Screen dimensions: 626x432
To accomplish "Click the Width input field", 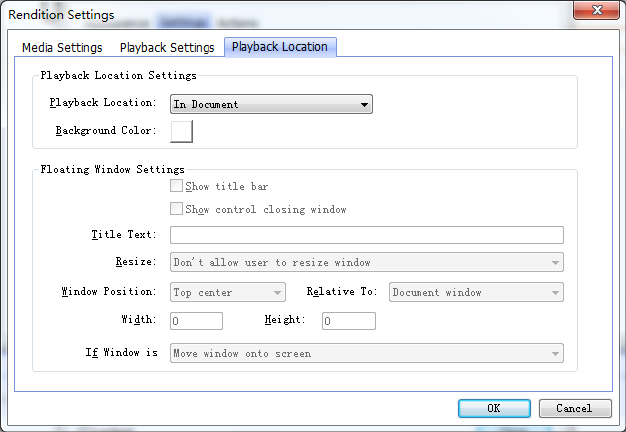I will pos(196,321).
